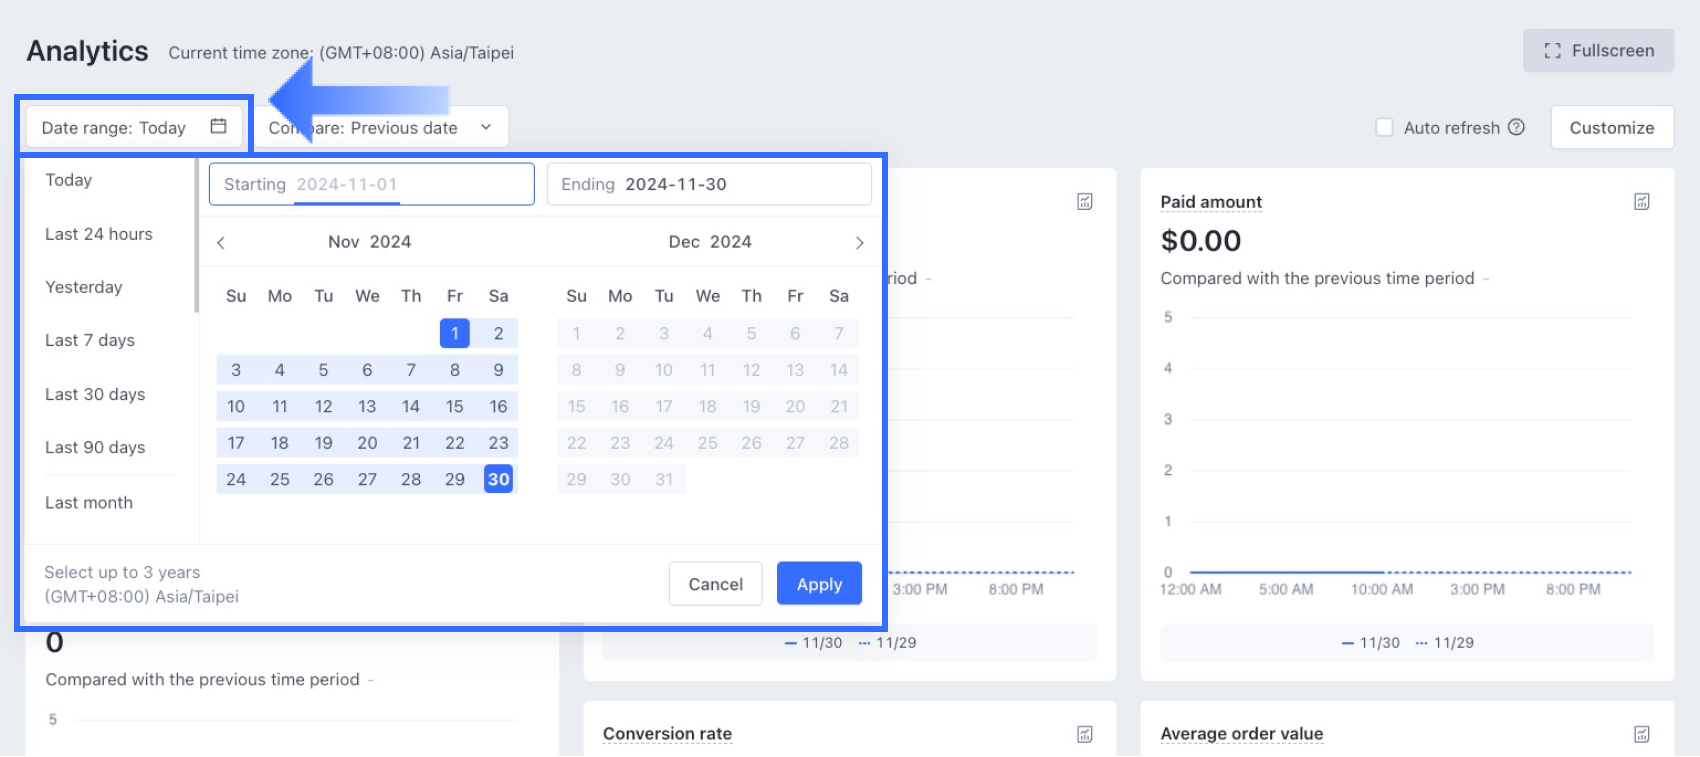Screen dimensions: 1700x757
Task: Choose the Last month preset
Action: click(x=89, y=503)
